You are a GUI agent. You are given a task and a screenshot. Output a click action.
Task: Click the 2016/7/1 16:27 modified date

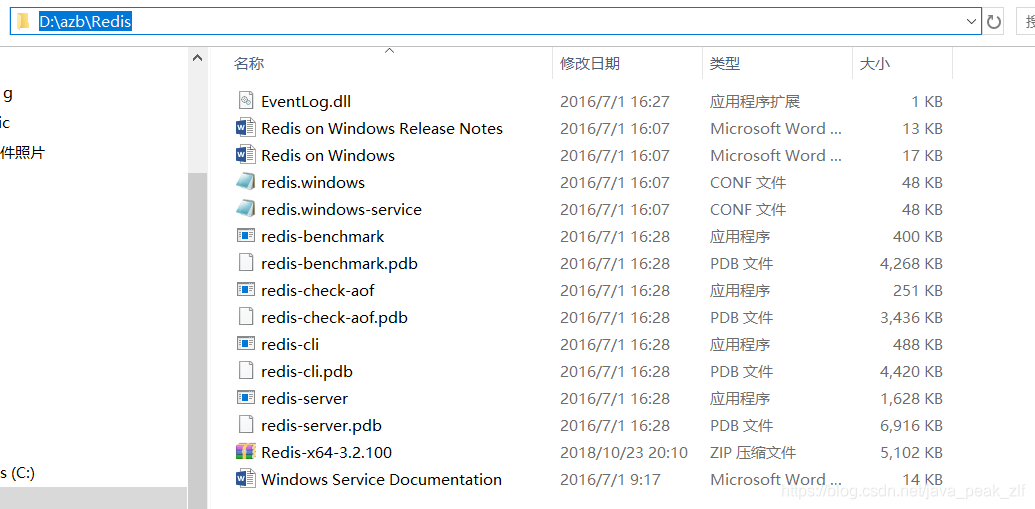(x=615, y=101)
